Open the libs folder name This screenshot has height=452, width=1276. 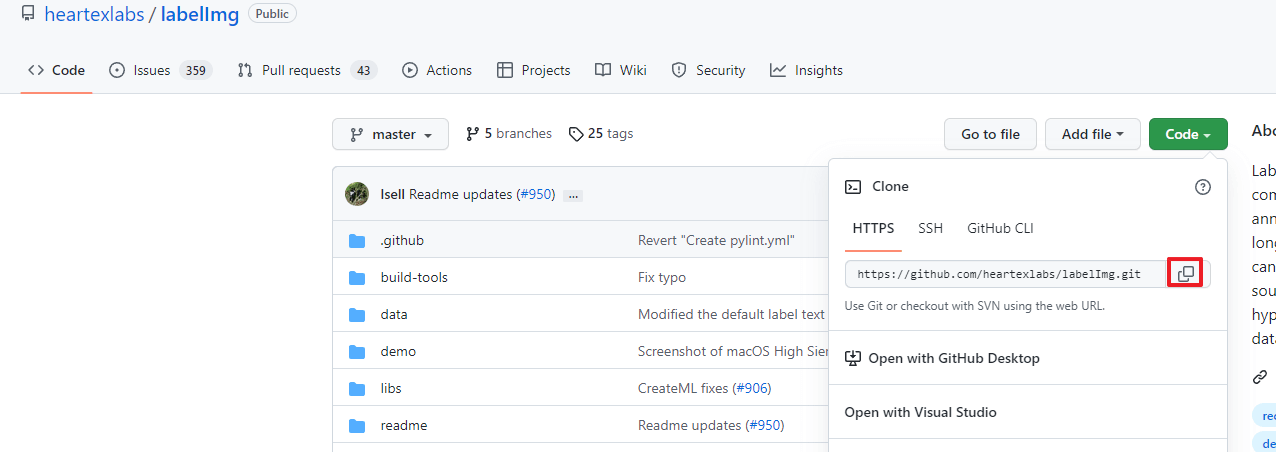(x=391, y=388)
